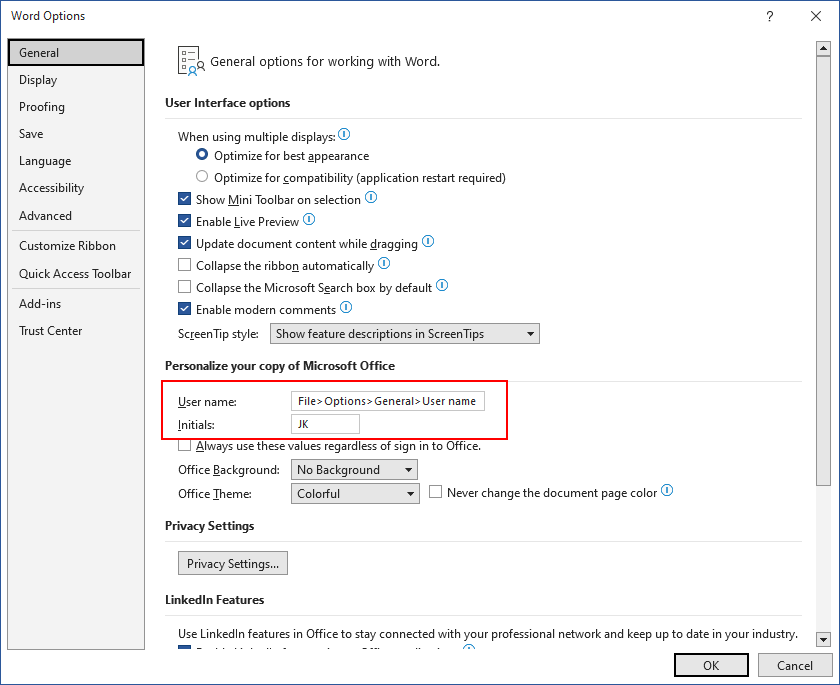The width and height of the screenshot is (840, 685).
Task: Open the Customize Ribbon category
Action: click(x=76, y=246)
